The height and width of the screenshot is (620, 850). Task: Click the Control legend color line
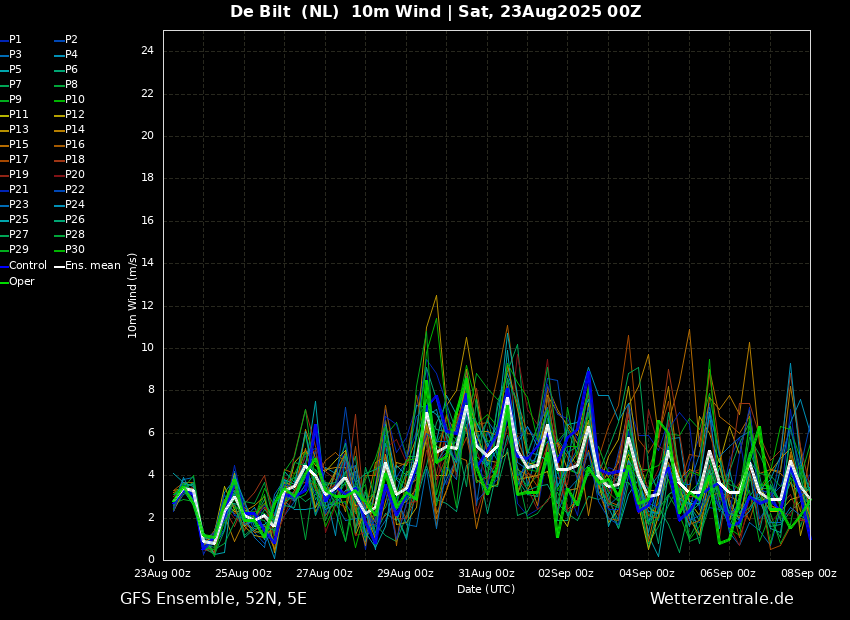click(4, 266)
